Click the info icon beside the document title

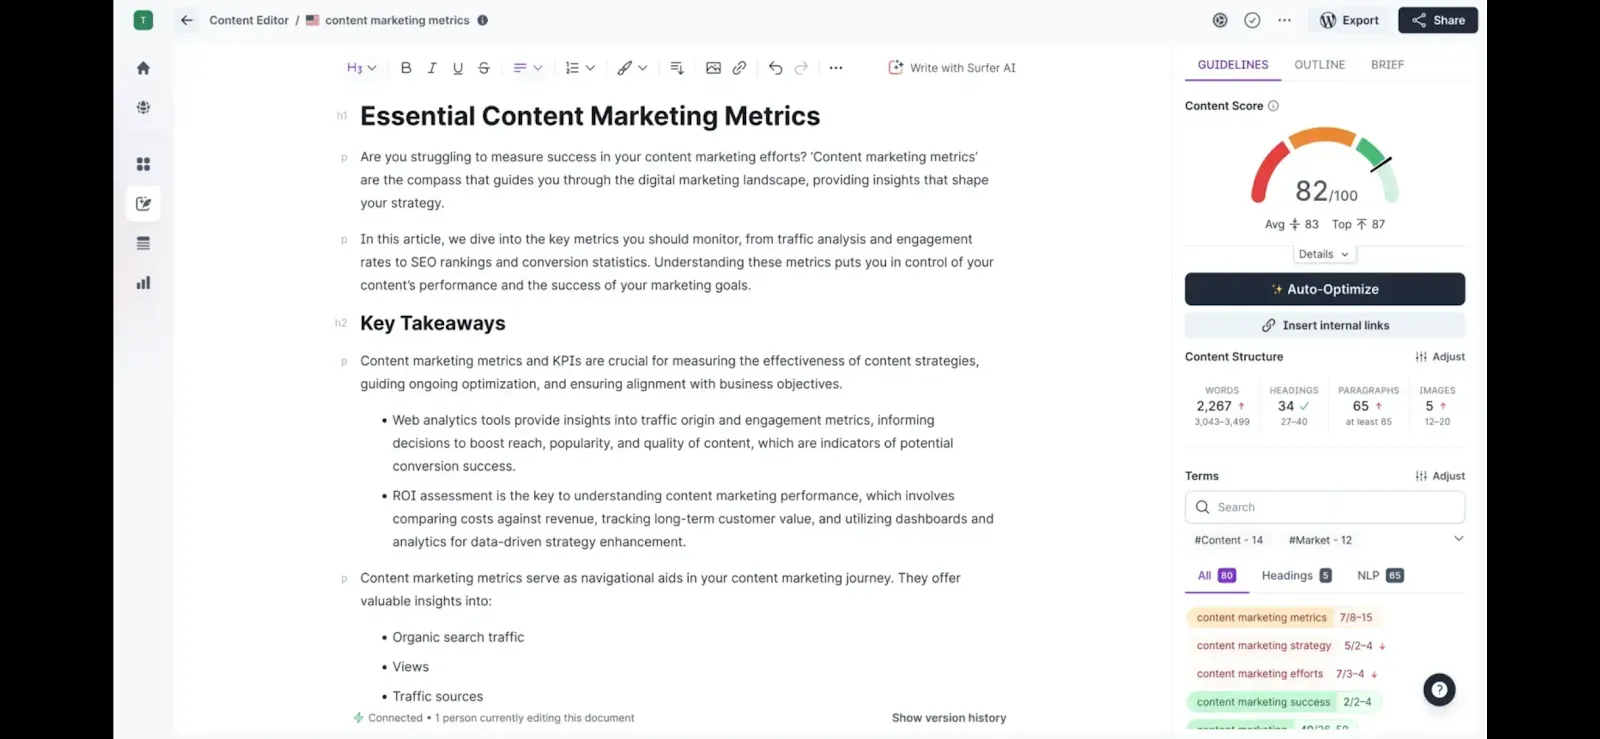483,20
